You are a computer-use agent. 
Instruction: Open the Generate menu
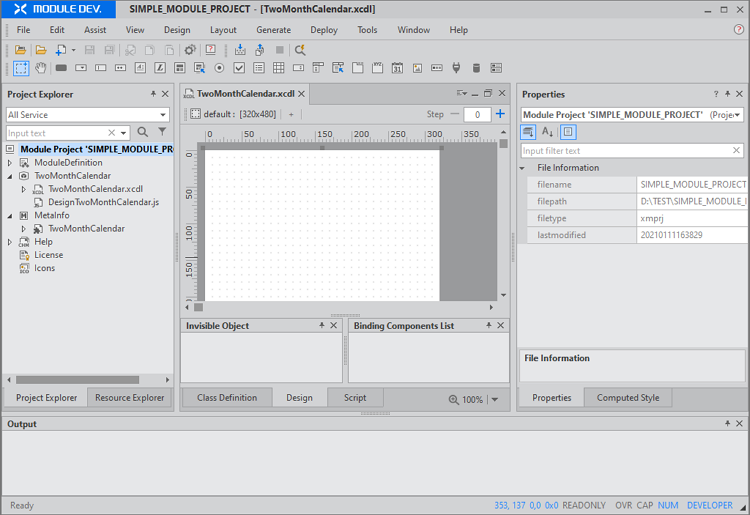tap(273, 30)
